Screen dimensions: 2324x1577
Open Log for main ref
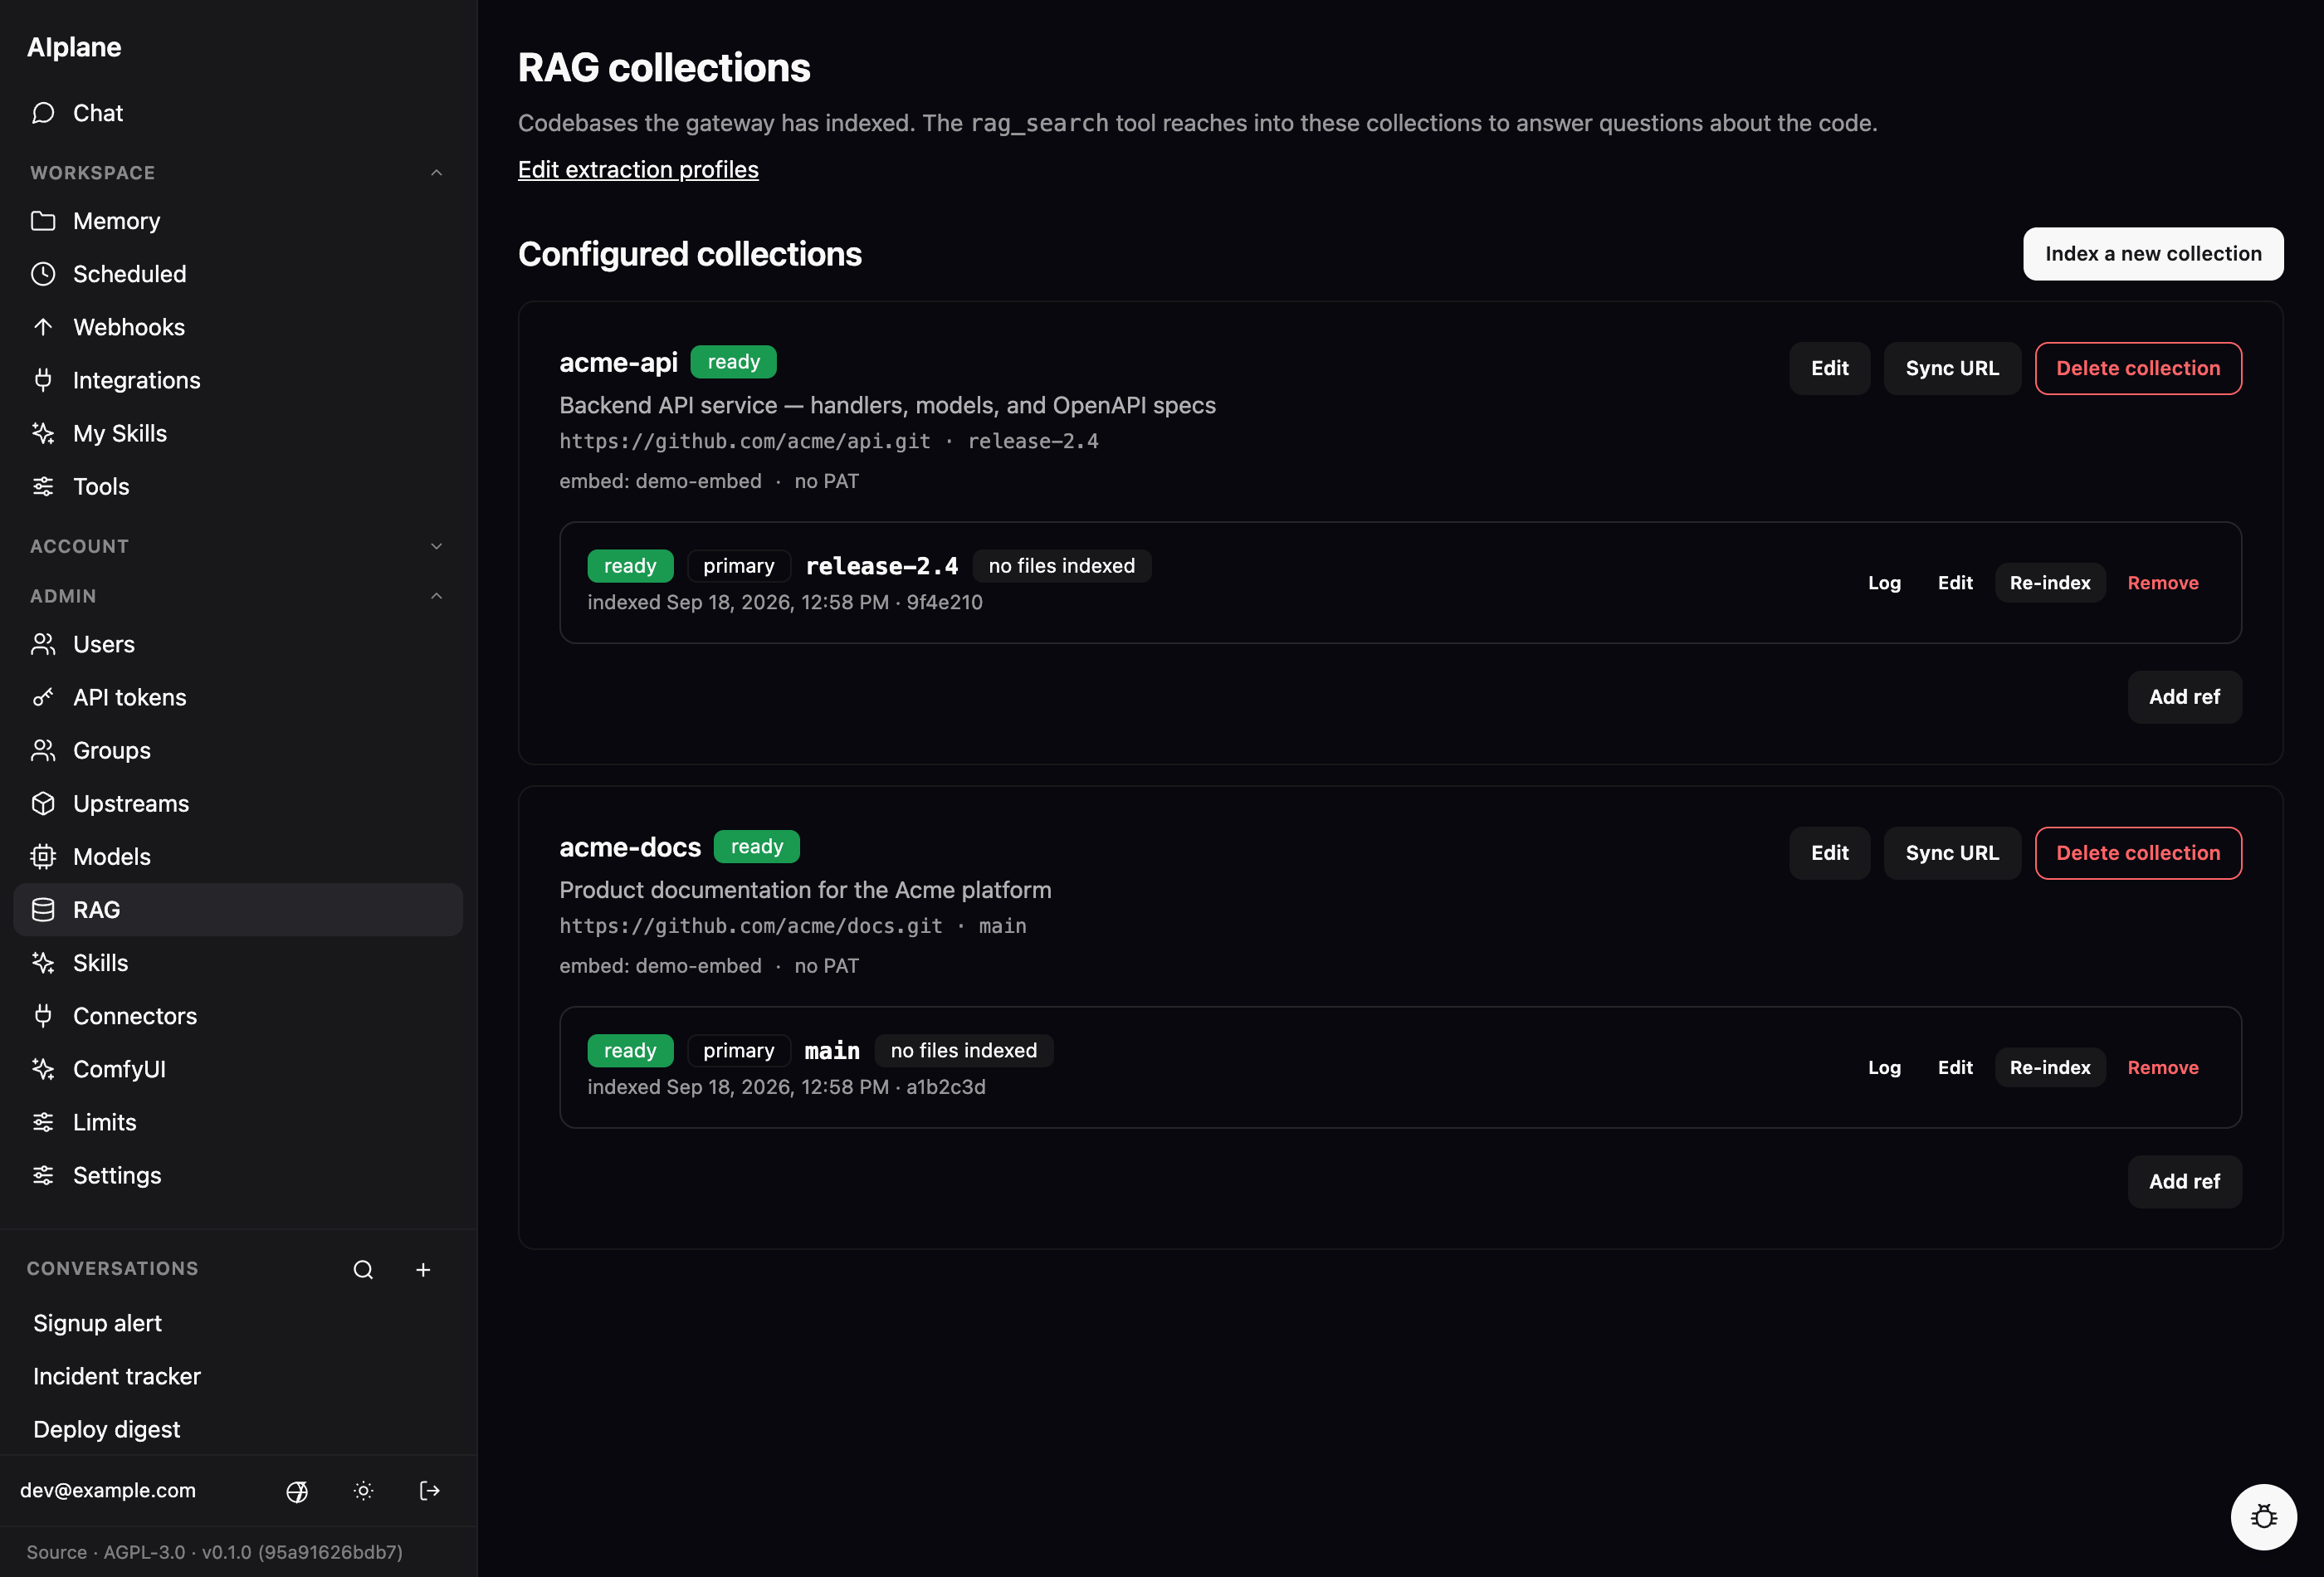click(x=1884, y=1068)
